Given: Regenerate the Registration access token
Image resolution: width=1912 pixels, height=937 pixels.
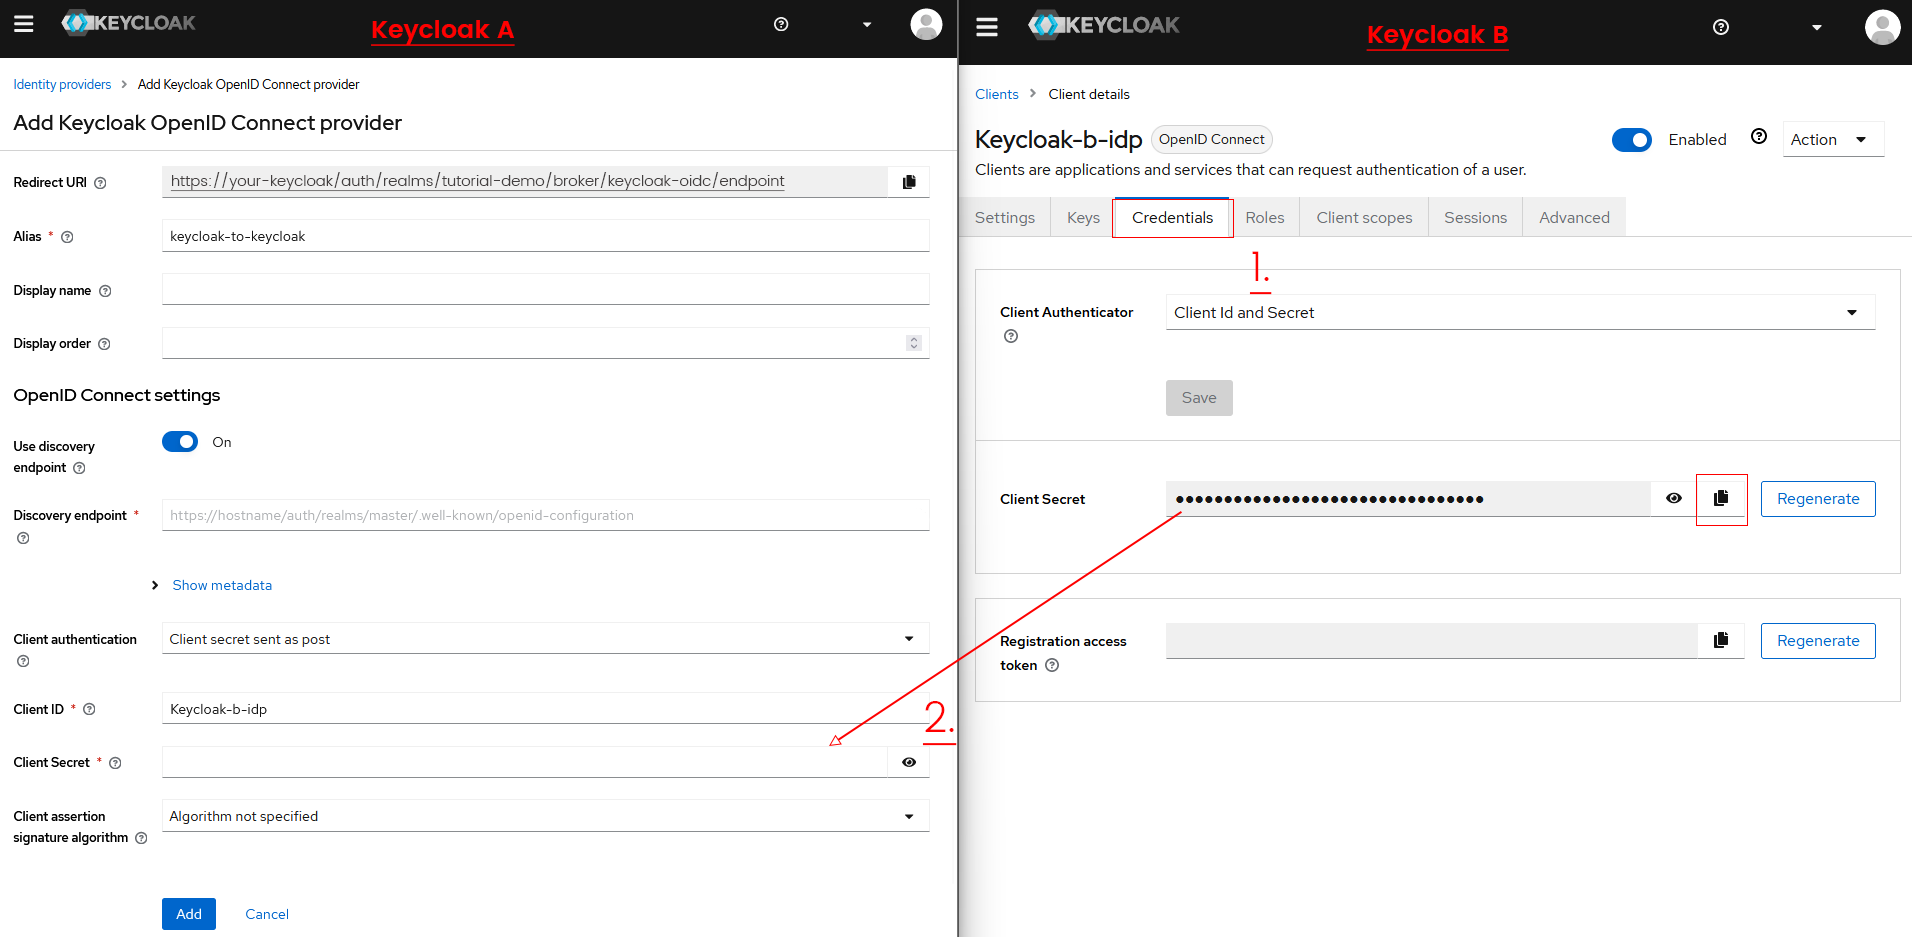Looking at the screenshot, I should coord(1818,641).
